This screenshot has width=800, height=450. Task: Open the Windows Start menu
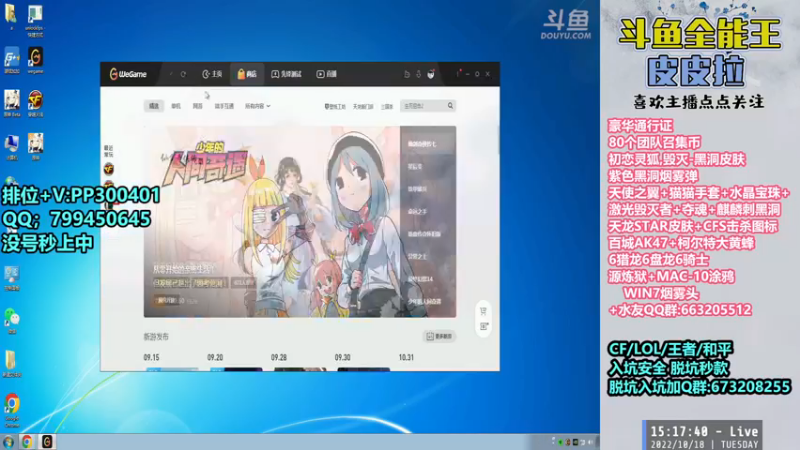pos(8,442)
